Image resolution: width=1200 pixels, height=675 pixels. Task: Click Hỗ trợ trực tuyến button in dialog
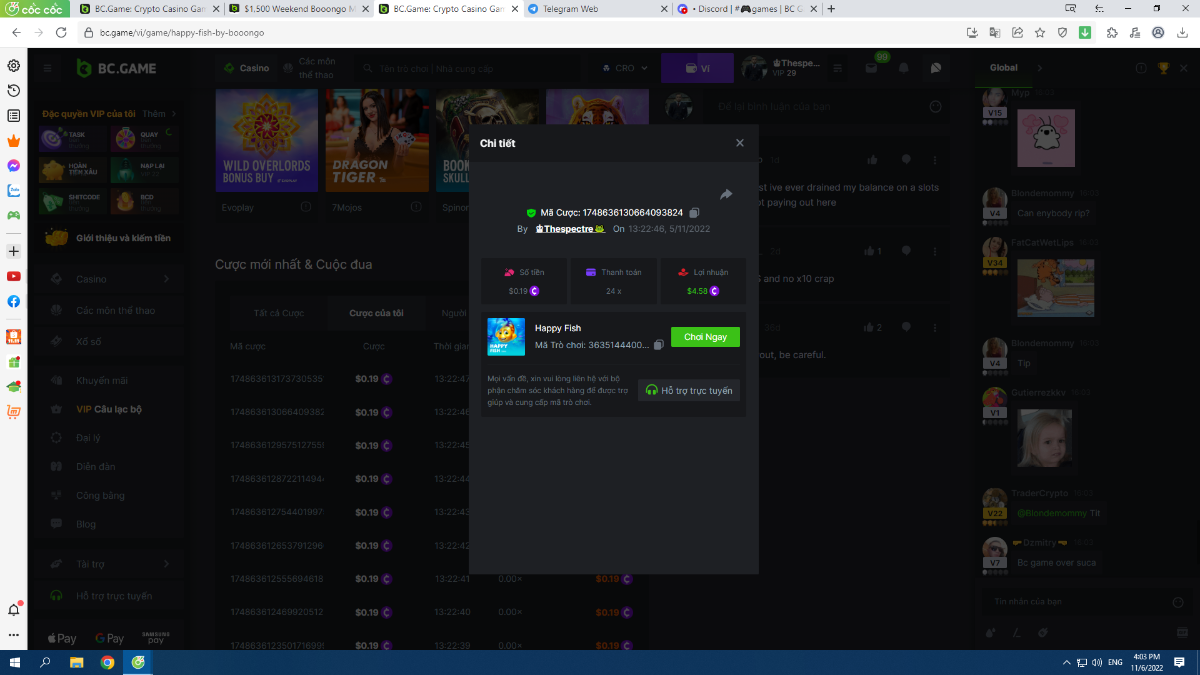point(689,390)
